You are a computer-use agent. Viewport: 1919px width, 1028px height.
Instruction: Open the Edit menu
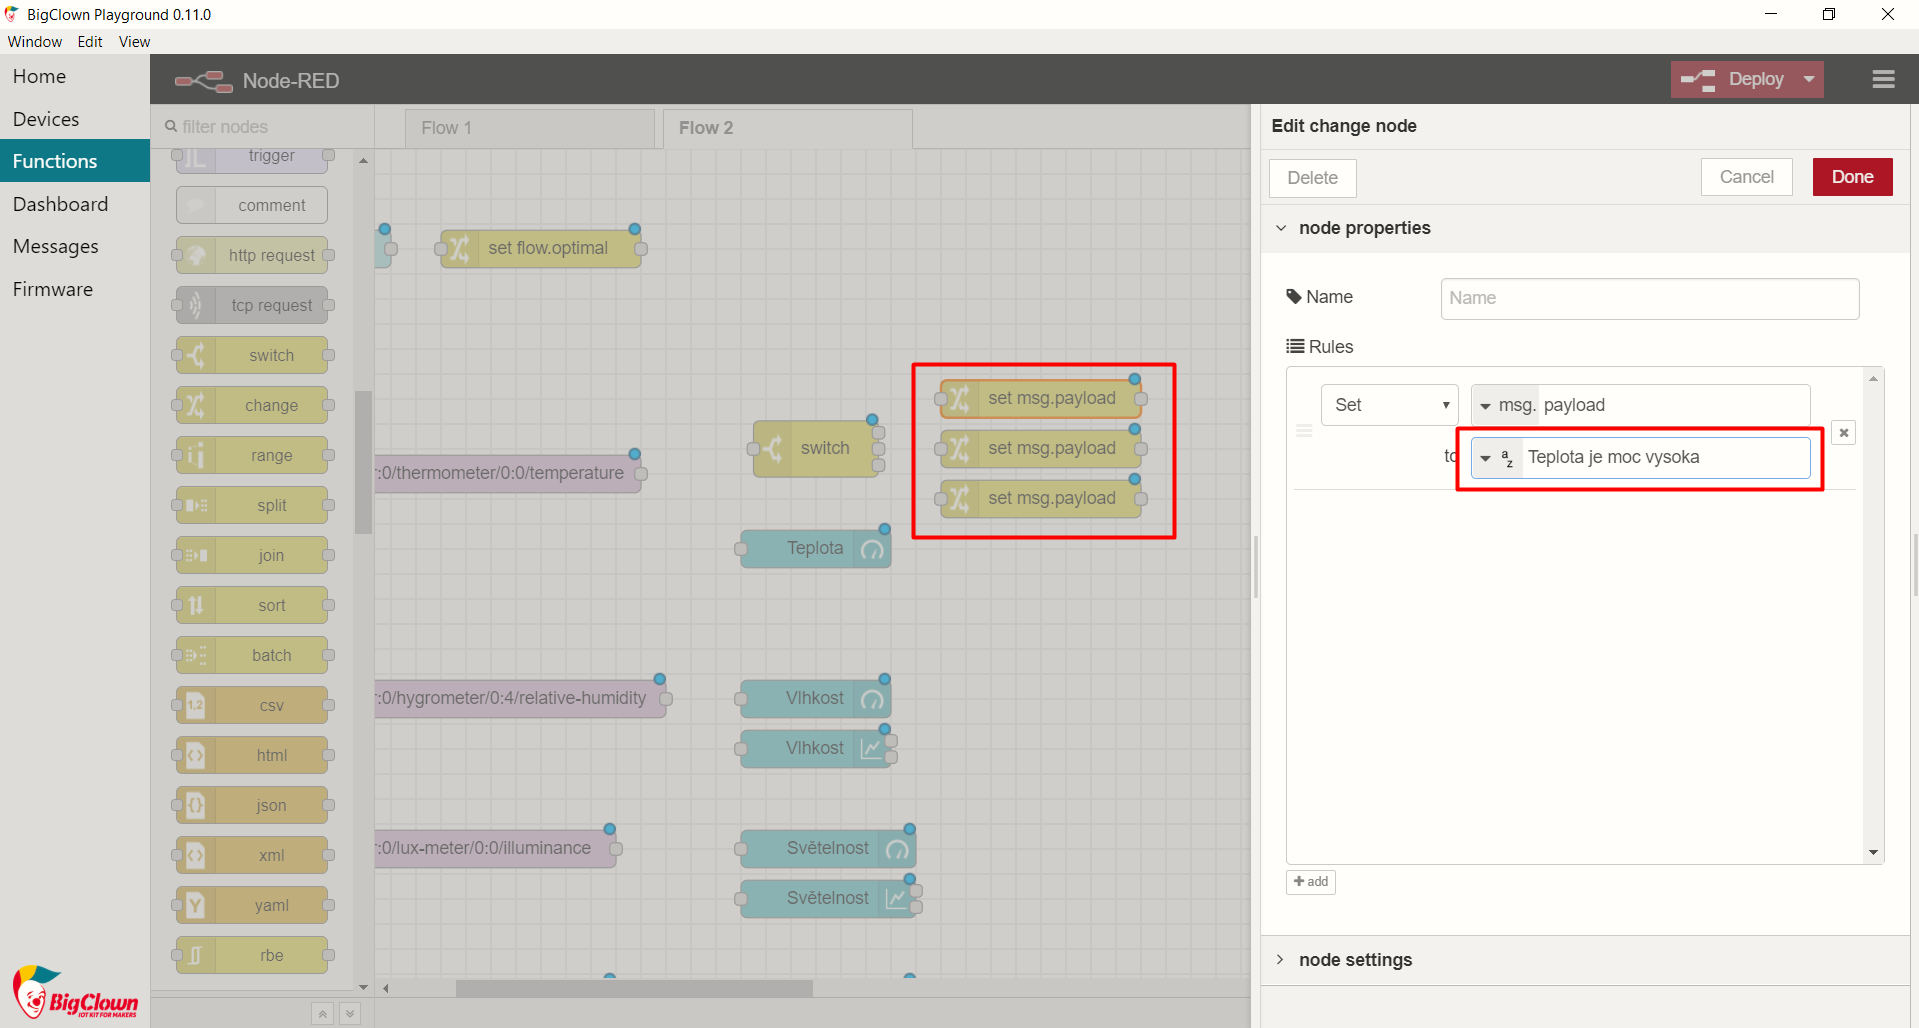[90, 42]
